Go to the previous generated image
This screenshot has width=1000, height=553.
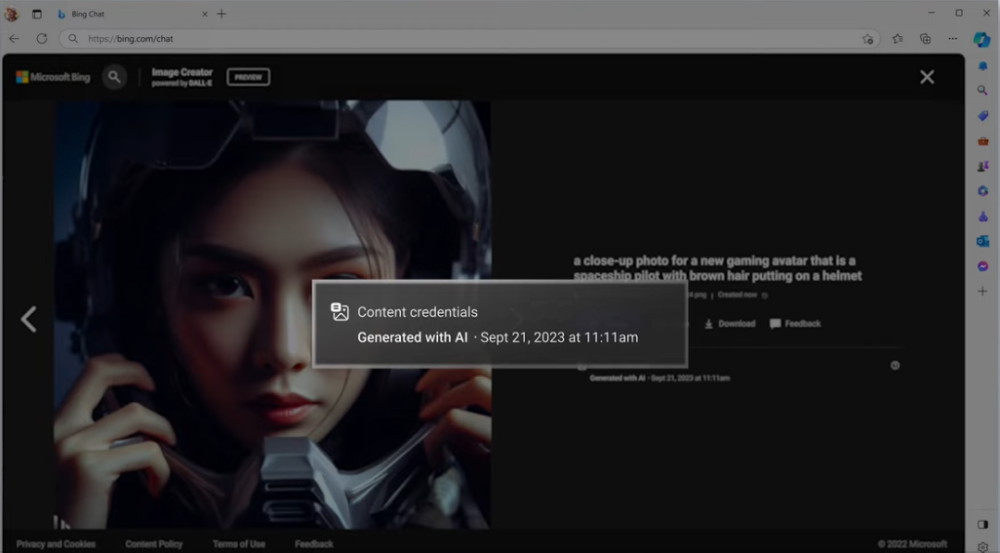29,319
